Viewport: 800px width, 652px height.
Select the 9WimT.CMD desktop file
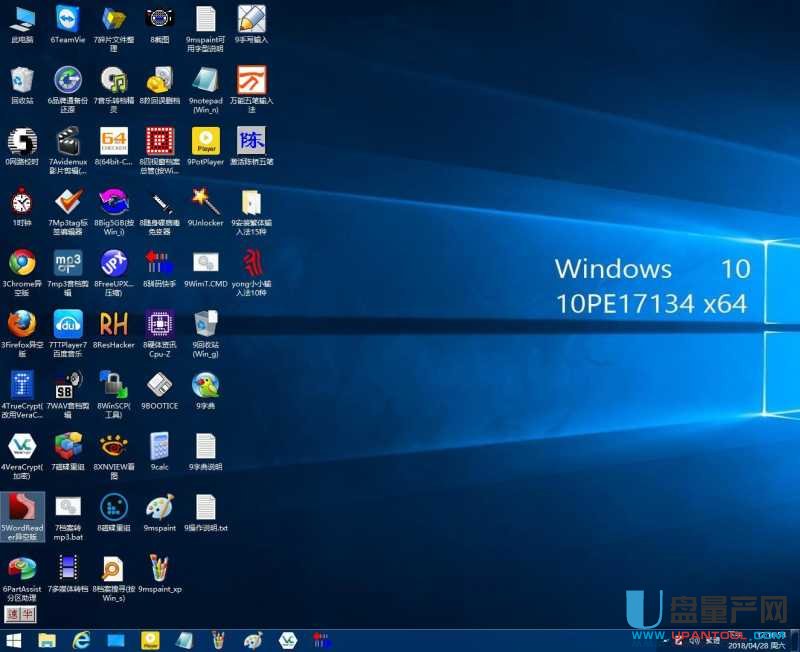(x=206, y=268)
